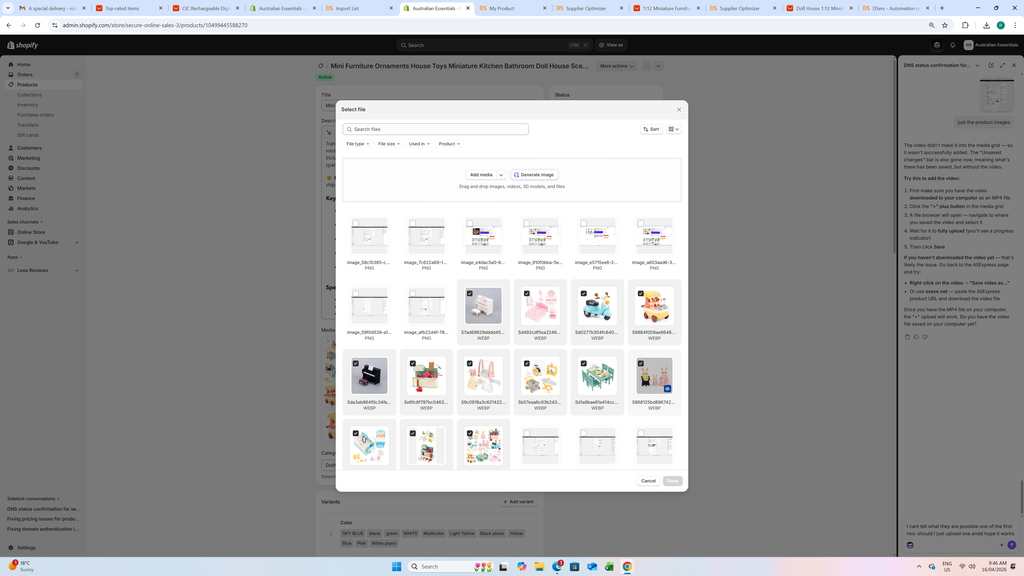Click Add variant link
The image size is (1024, 576).
pos(519,502)
